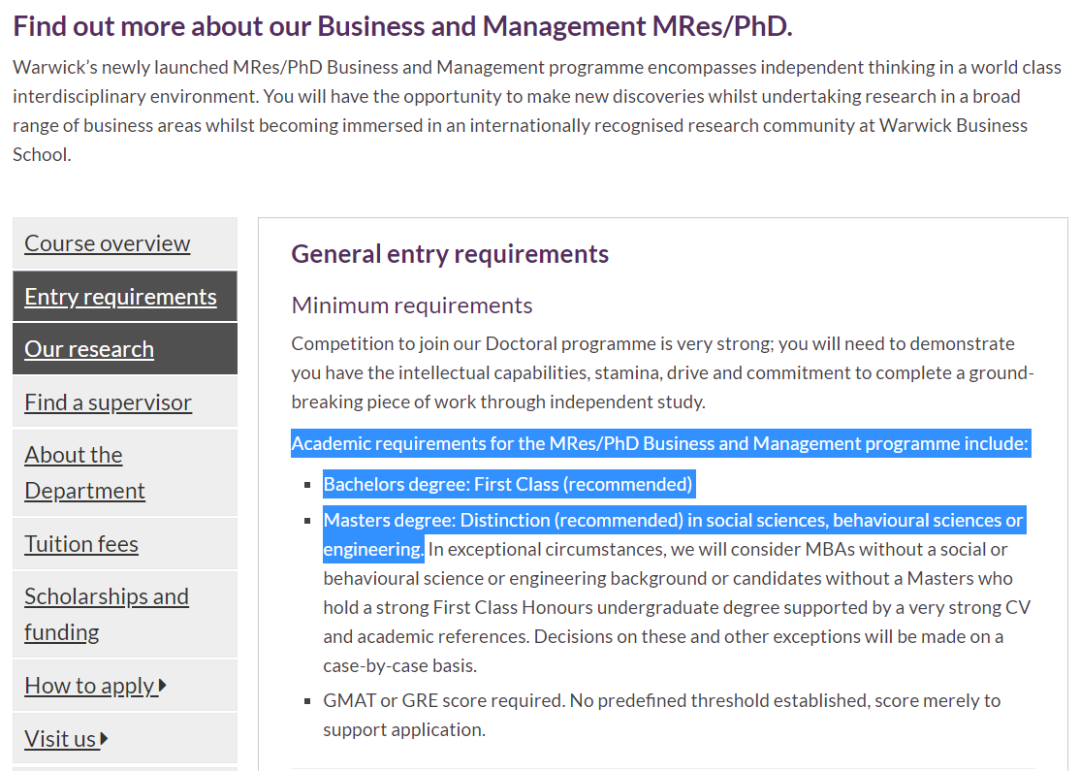Screen dimensions: 1080x771
Task: Click the arrow icon beside Visit us
Action: click(x=104, y=739)
